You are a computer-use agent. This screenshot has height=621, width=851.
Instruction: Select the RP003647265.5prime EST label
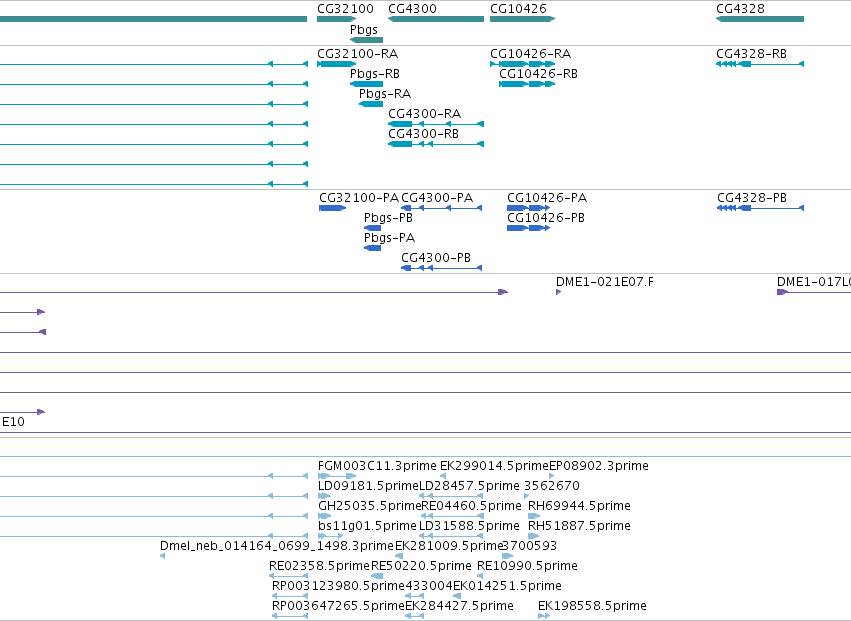click(x=339, y=606)
